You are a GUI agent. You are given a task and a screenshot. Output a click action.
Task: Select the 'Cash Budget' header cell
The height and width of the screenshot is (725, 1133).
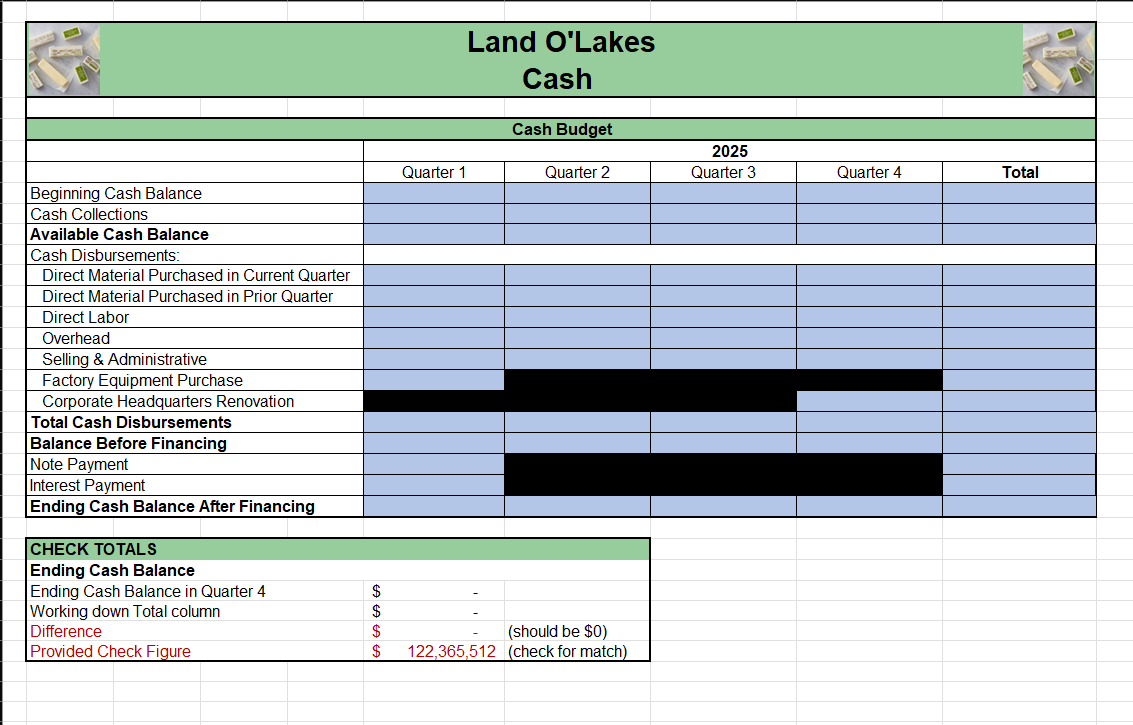561,129
